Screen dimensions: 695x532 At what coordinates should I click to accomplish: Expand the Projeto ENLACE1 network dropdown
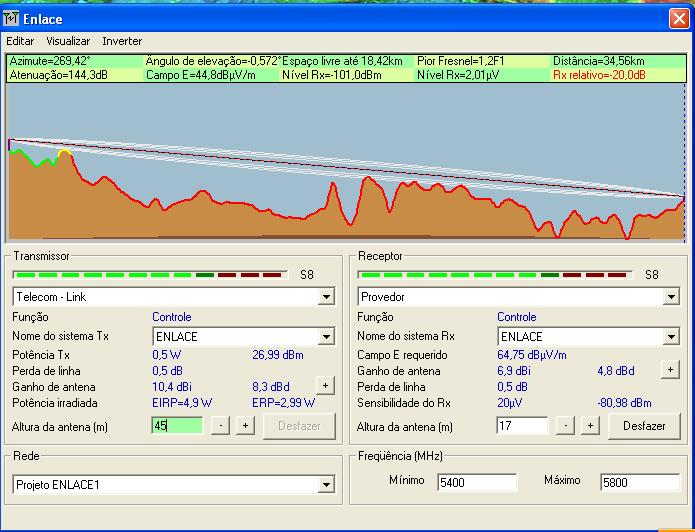[x=325, y=485]
